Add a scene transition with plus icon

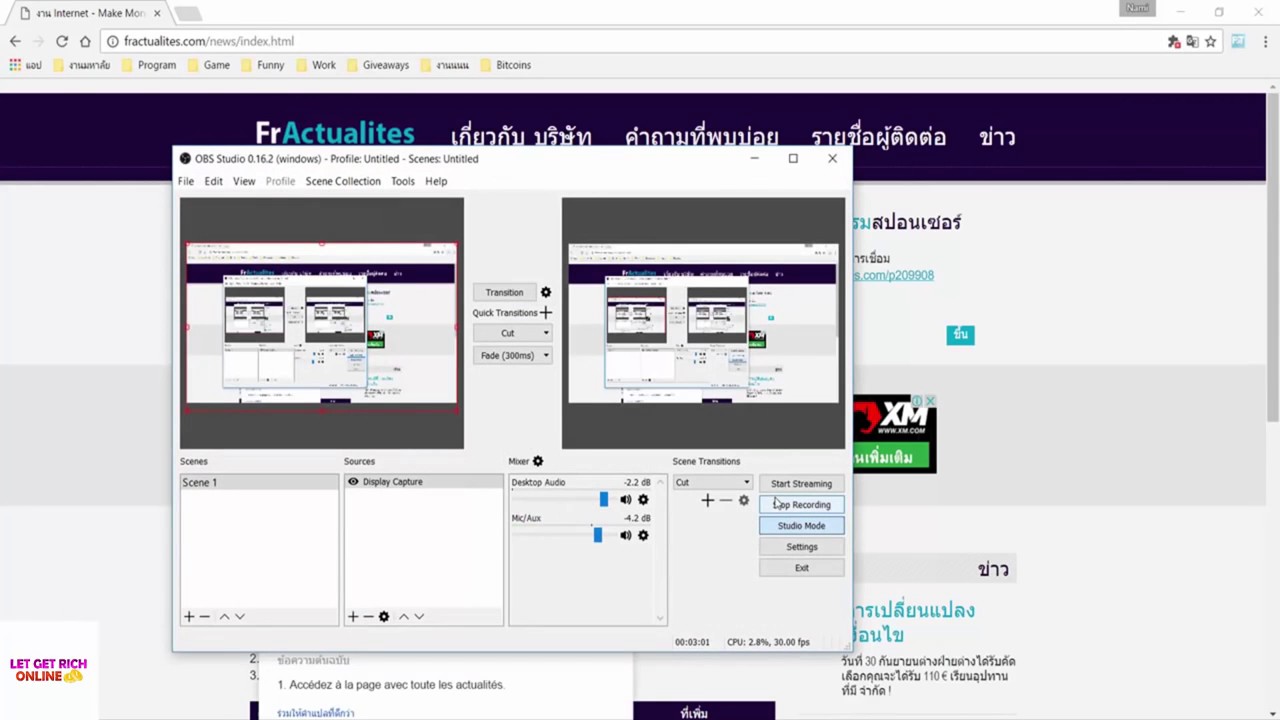[707, 500]
